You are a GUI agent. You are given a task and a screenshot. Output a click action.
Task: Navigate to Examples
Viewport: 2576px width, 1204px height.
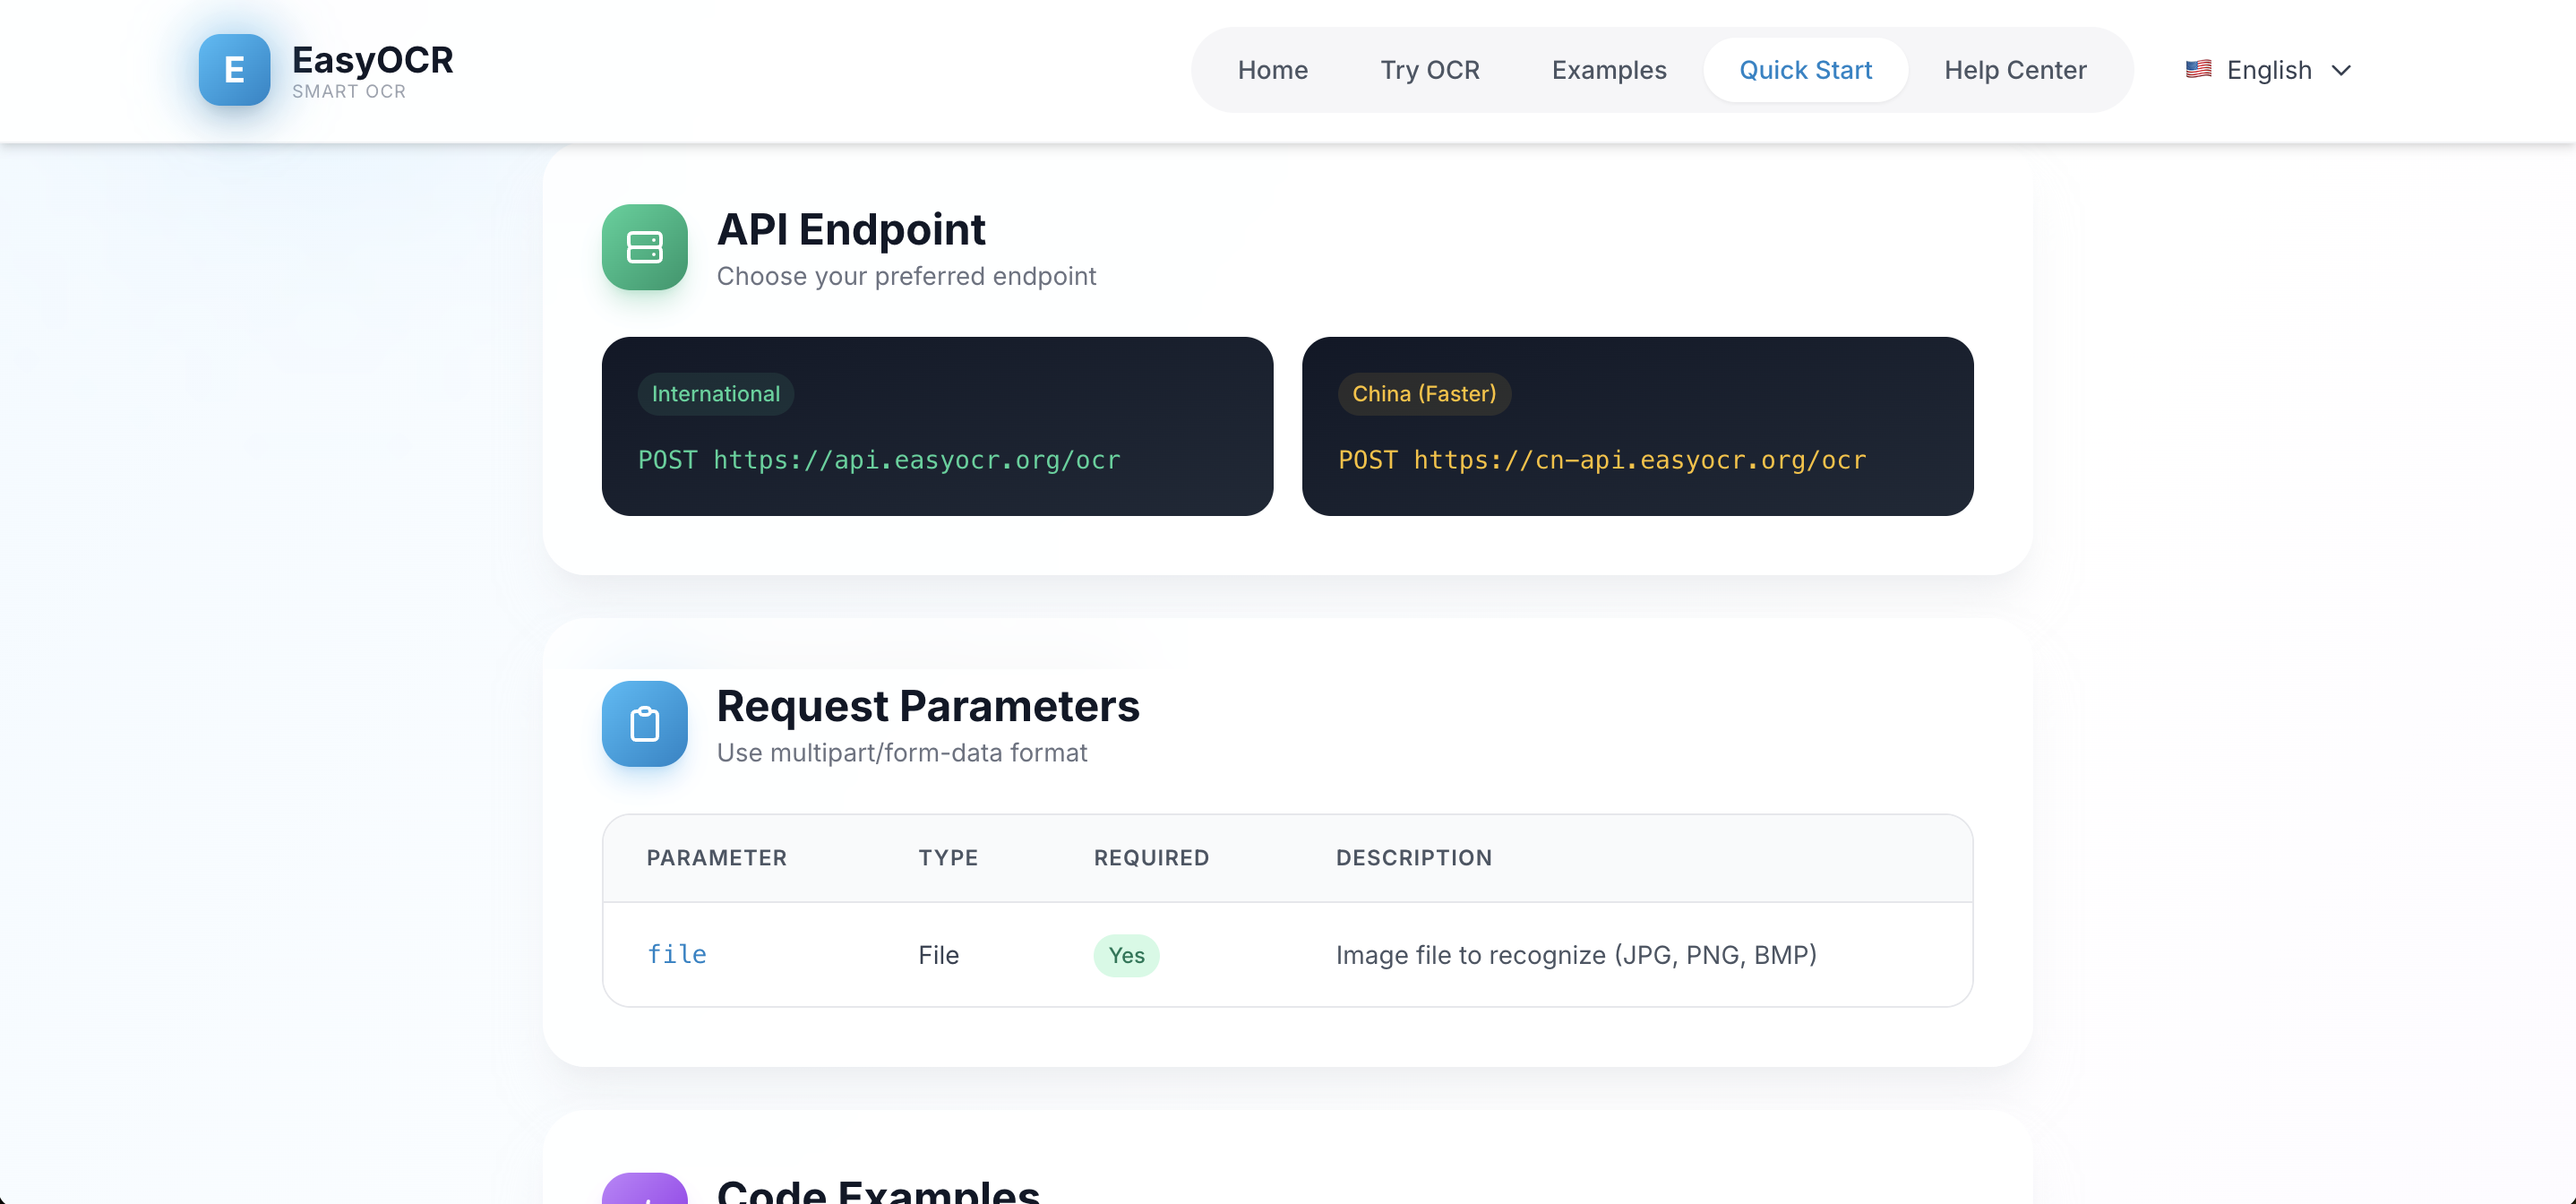[1608, 70]
